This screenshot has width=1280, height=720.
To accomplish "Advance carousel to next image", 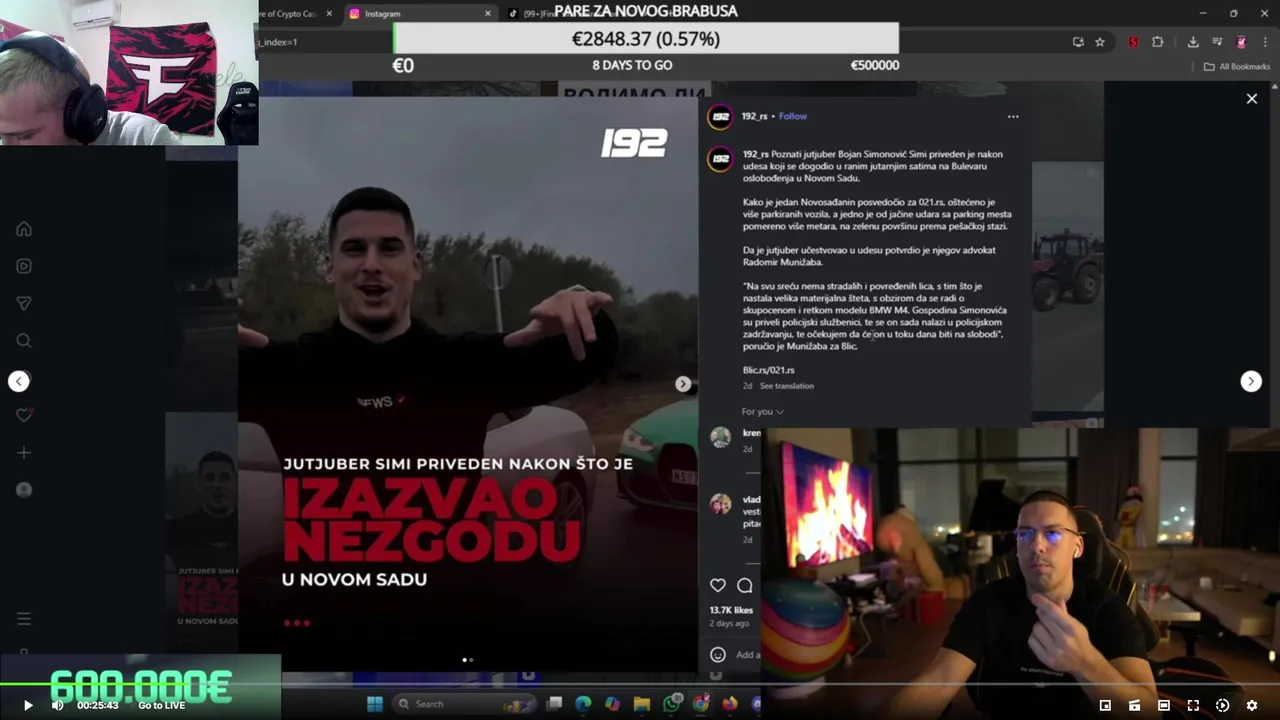I will tap(683, 384).
